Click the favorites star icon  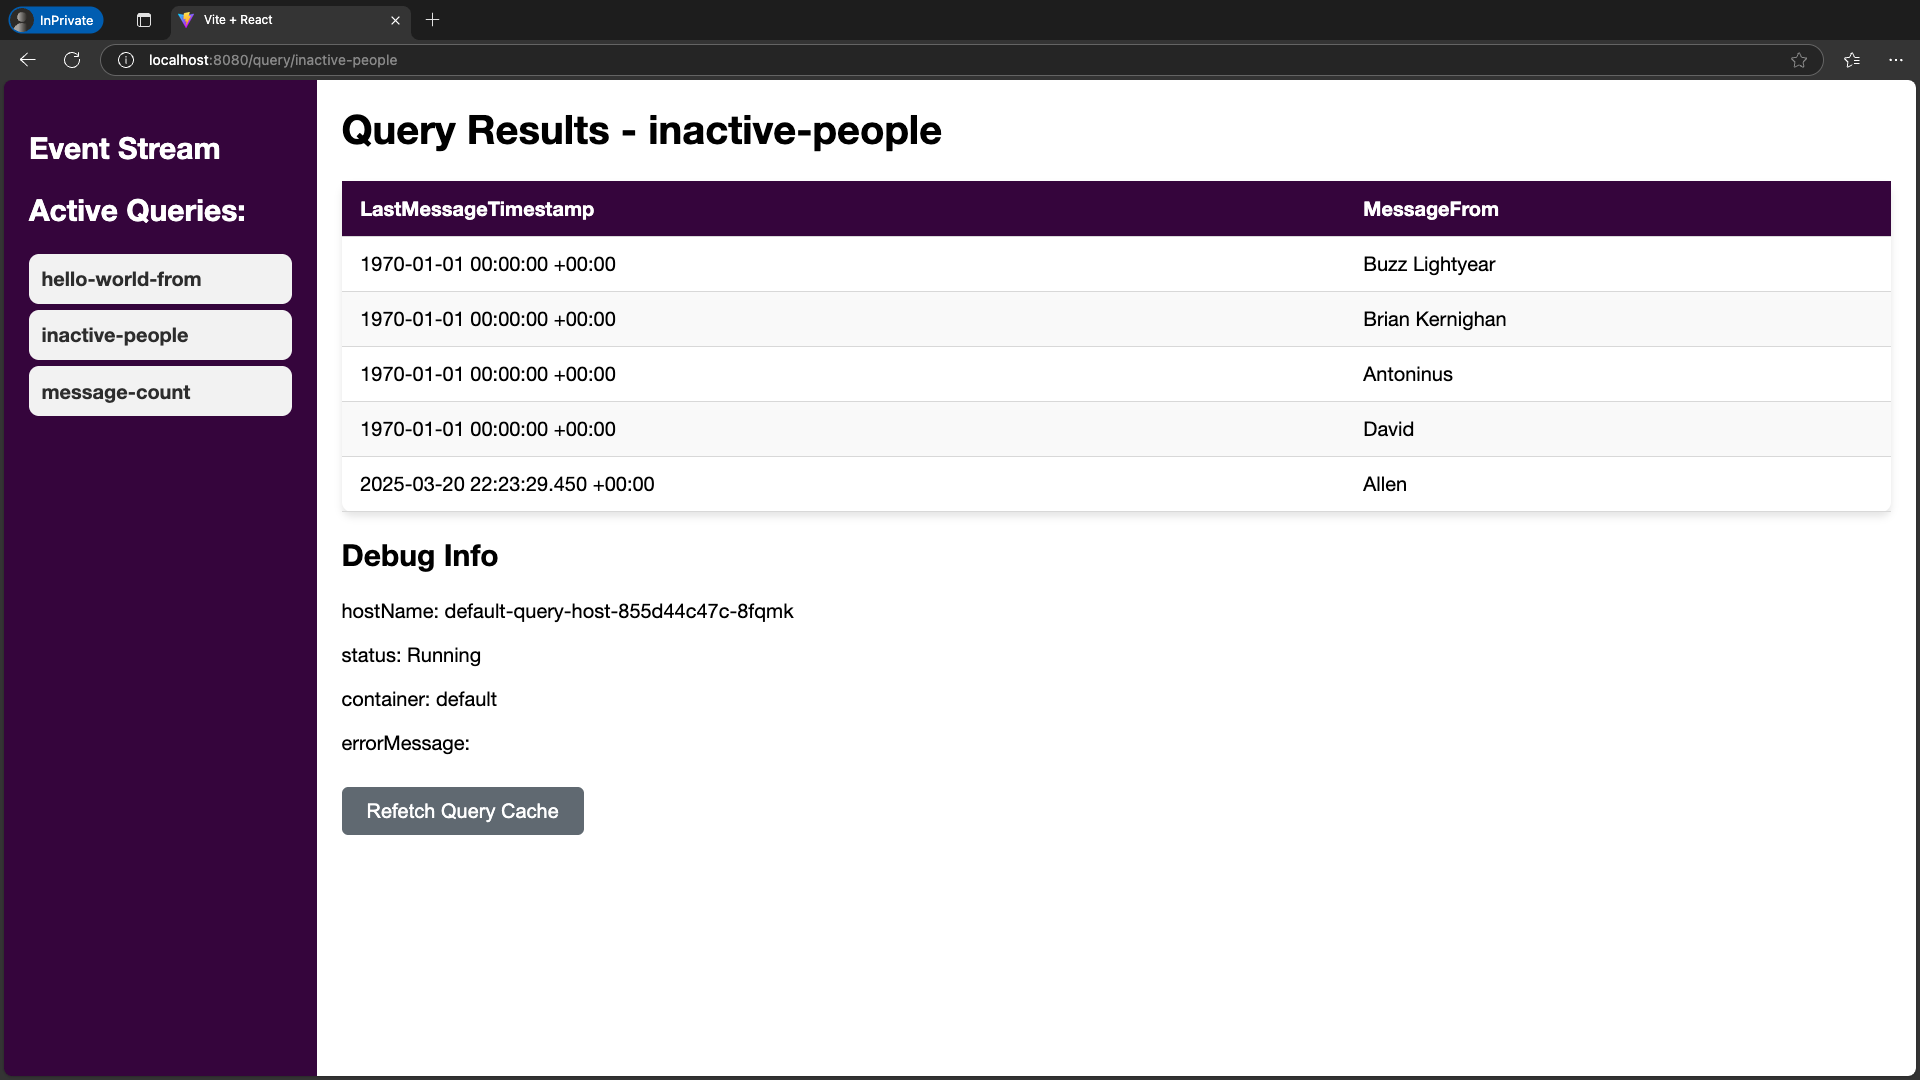click(x=1799, y=60)
